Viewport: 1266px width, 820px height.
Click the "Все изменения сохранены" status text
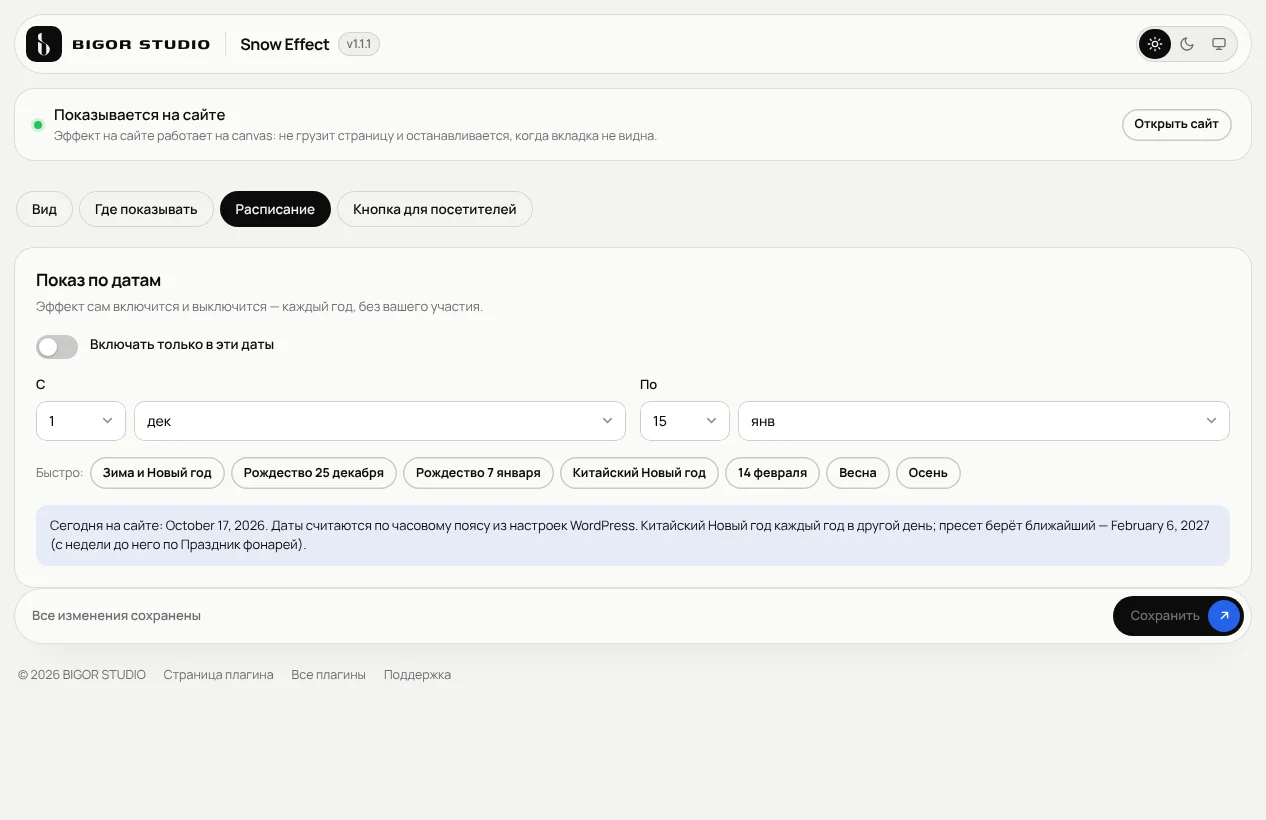116,616
